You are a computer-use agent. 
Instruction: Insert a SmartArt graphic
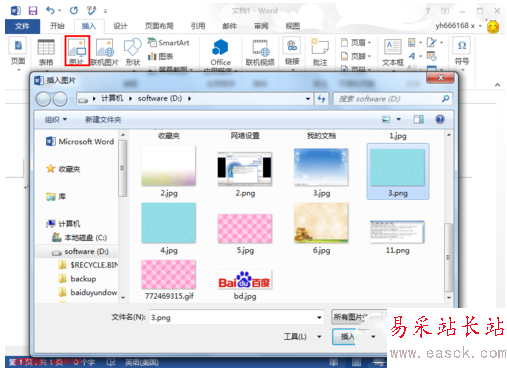point(169,43)
